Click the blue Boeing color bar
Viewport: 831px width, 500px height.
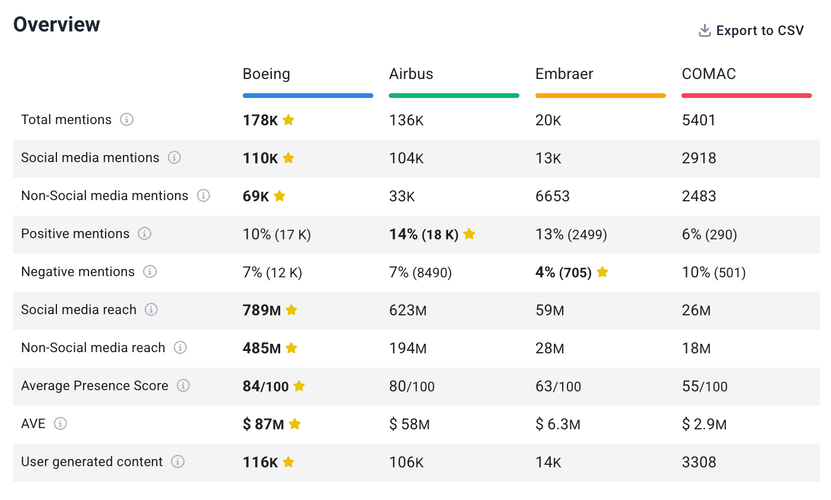pyautogui.click(x=308, y=95)
